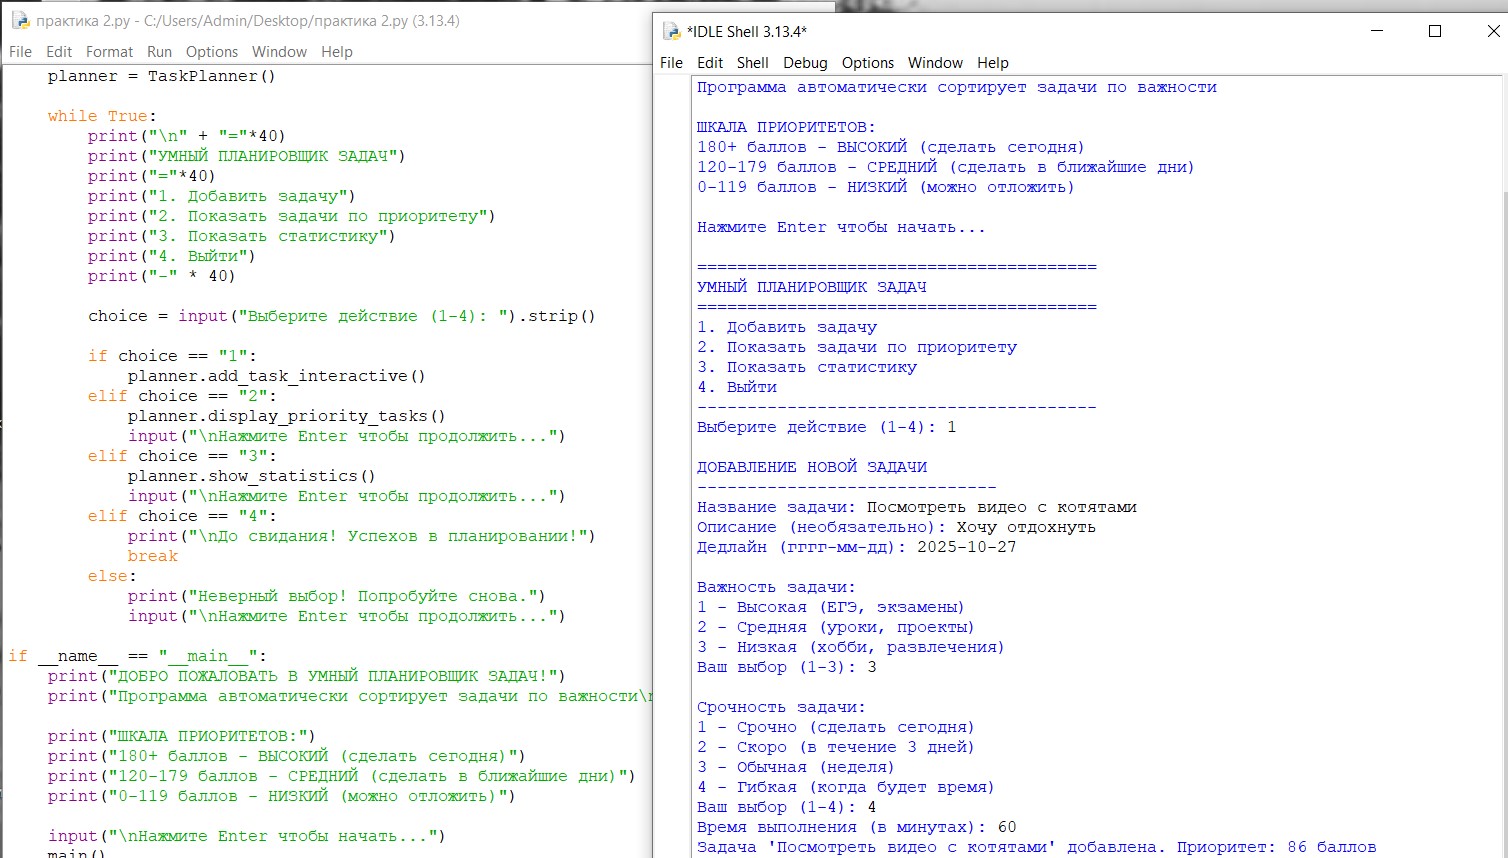Open the File menu in IDLE Shell

point(671,63)
